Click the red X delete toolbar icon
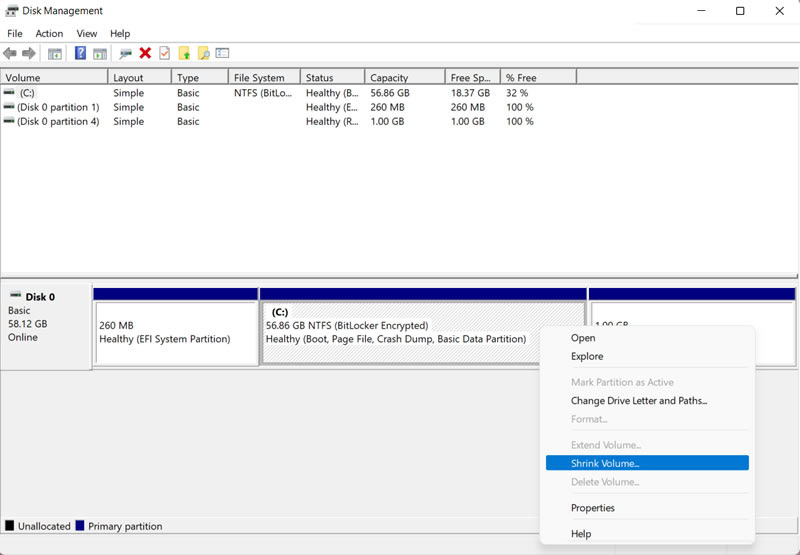Screen dimensions: 800x555 [145, 53]
